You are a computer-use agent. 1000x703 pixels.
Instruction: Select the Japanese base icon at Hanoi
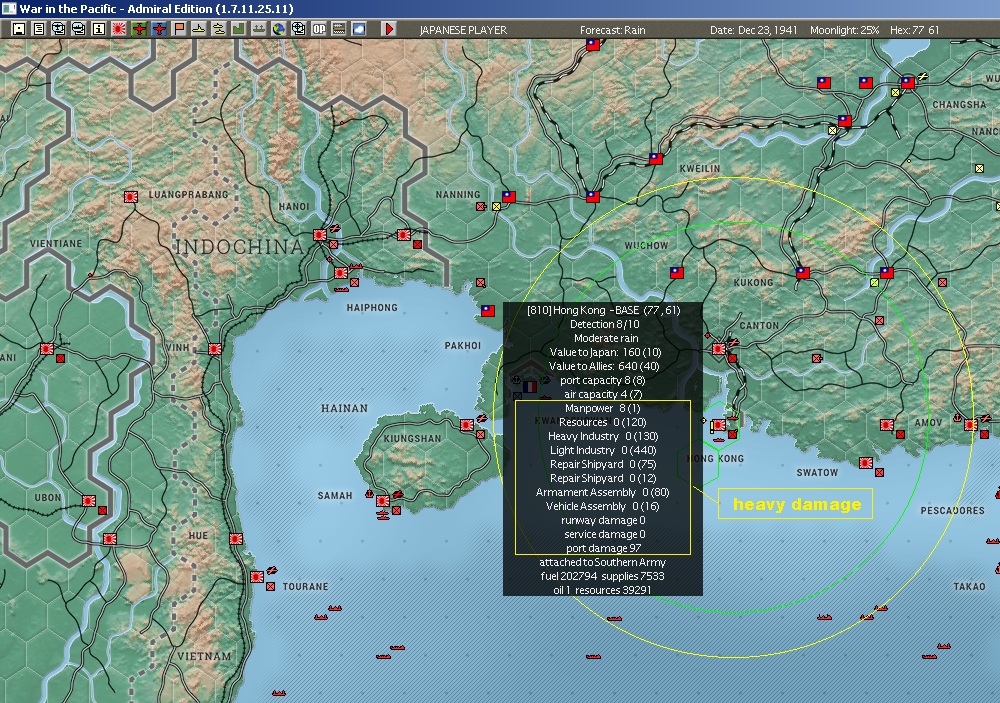point(320,235)
